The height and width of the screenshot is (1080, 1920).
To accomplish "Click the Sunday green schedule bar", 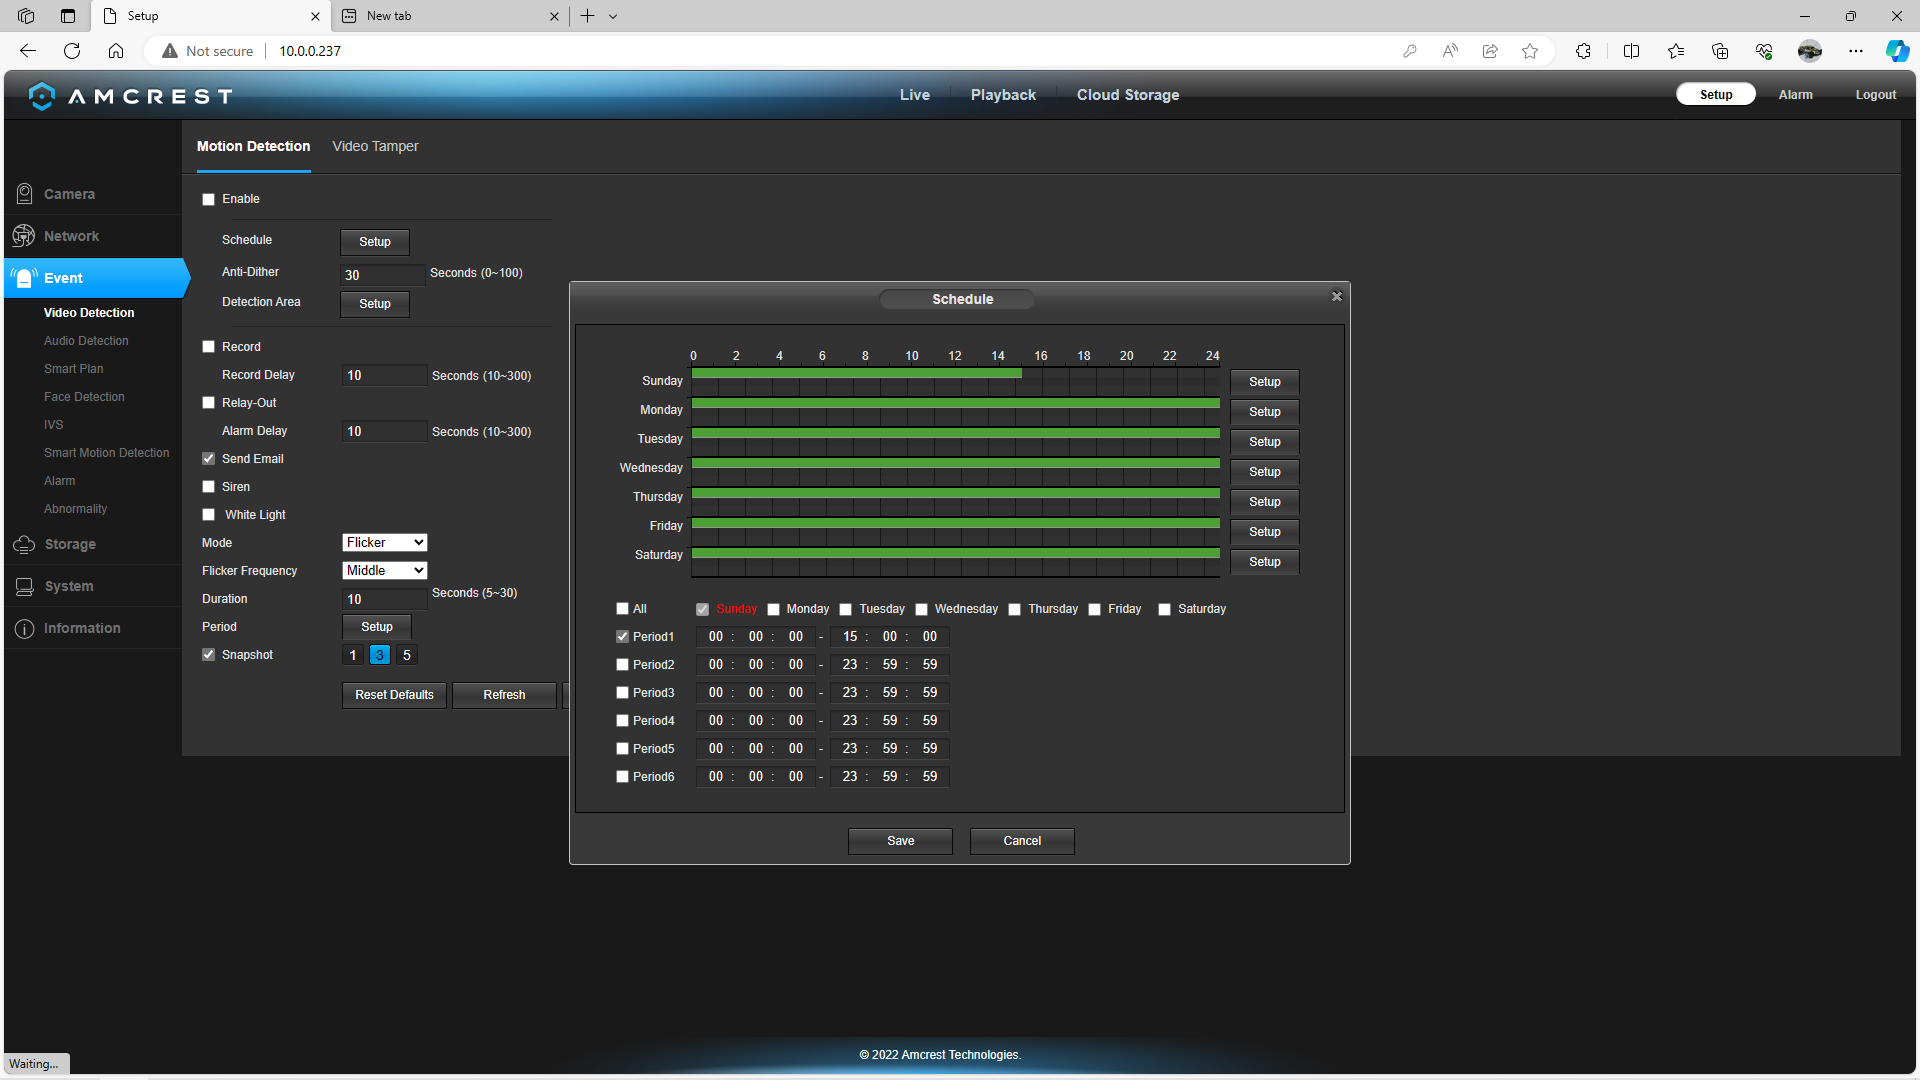I will (x=856, y=374).
